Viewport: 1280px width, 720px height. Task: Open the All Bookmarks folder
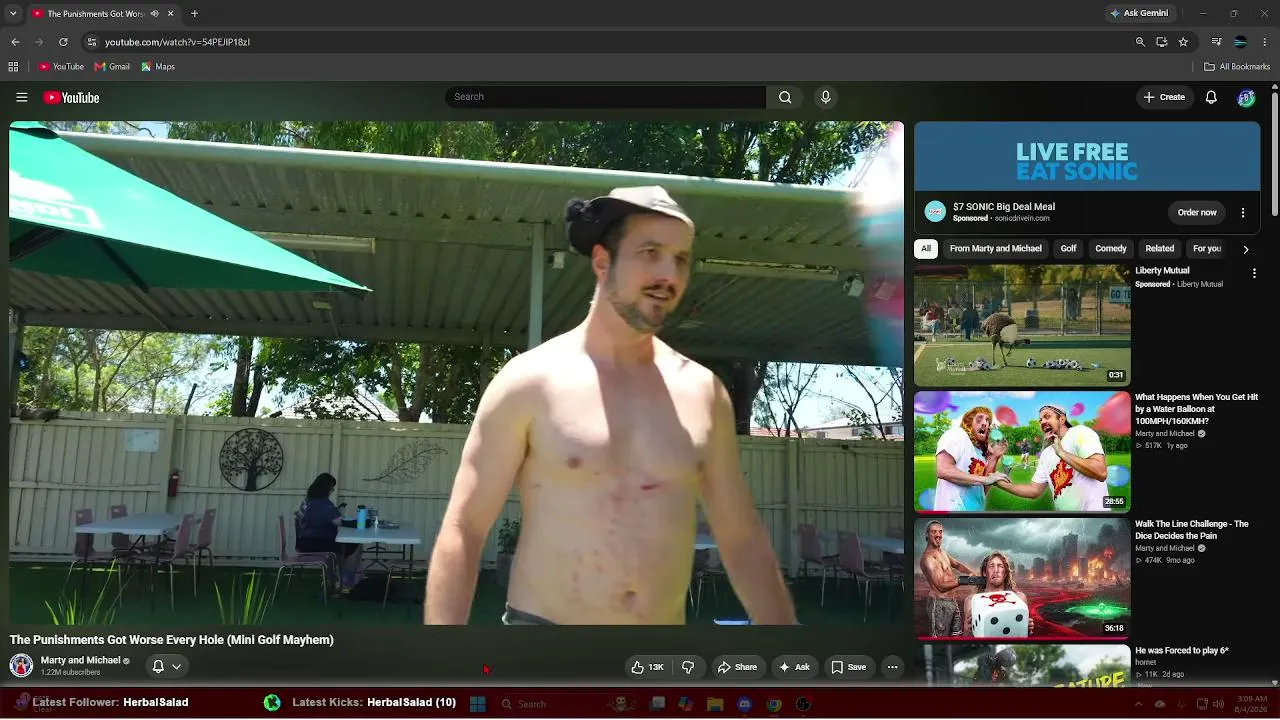[x=1237, y=67]
